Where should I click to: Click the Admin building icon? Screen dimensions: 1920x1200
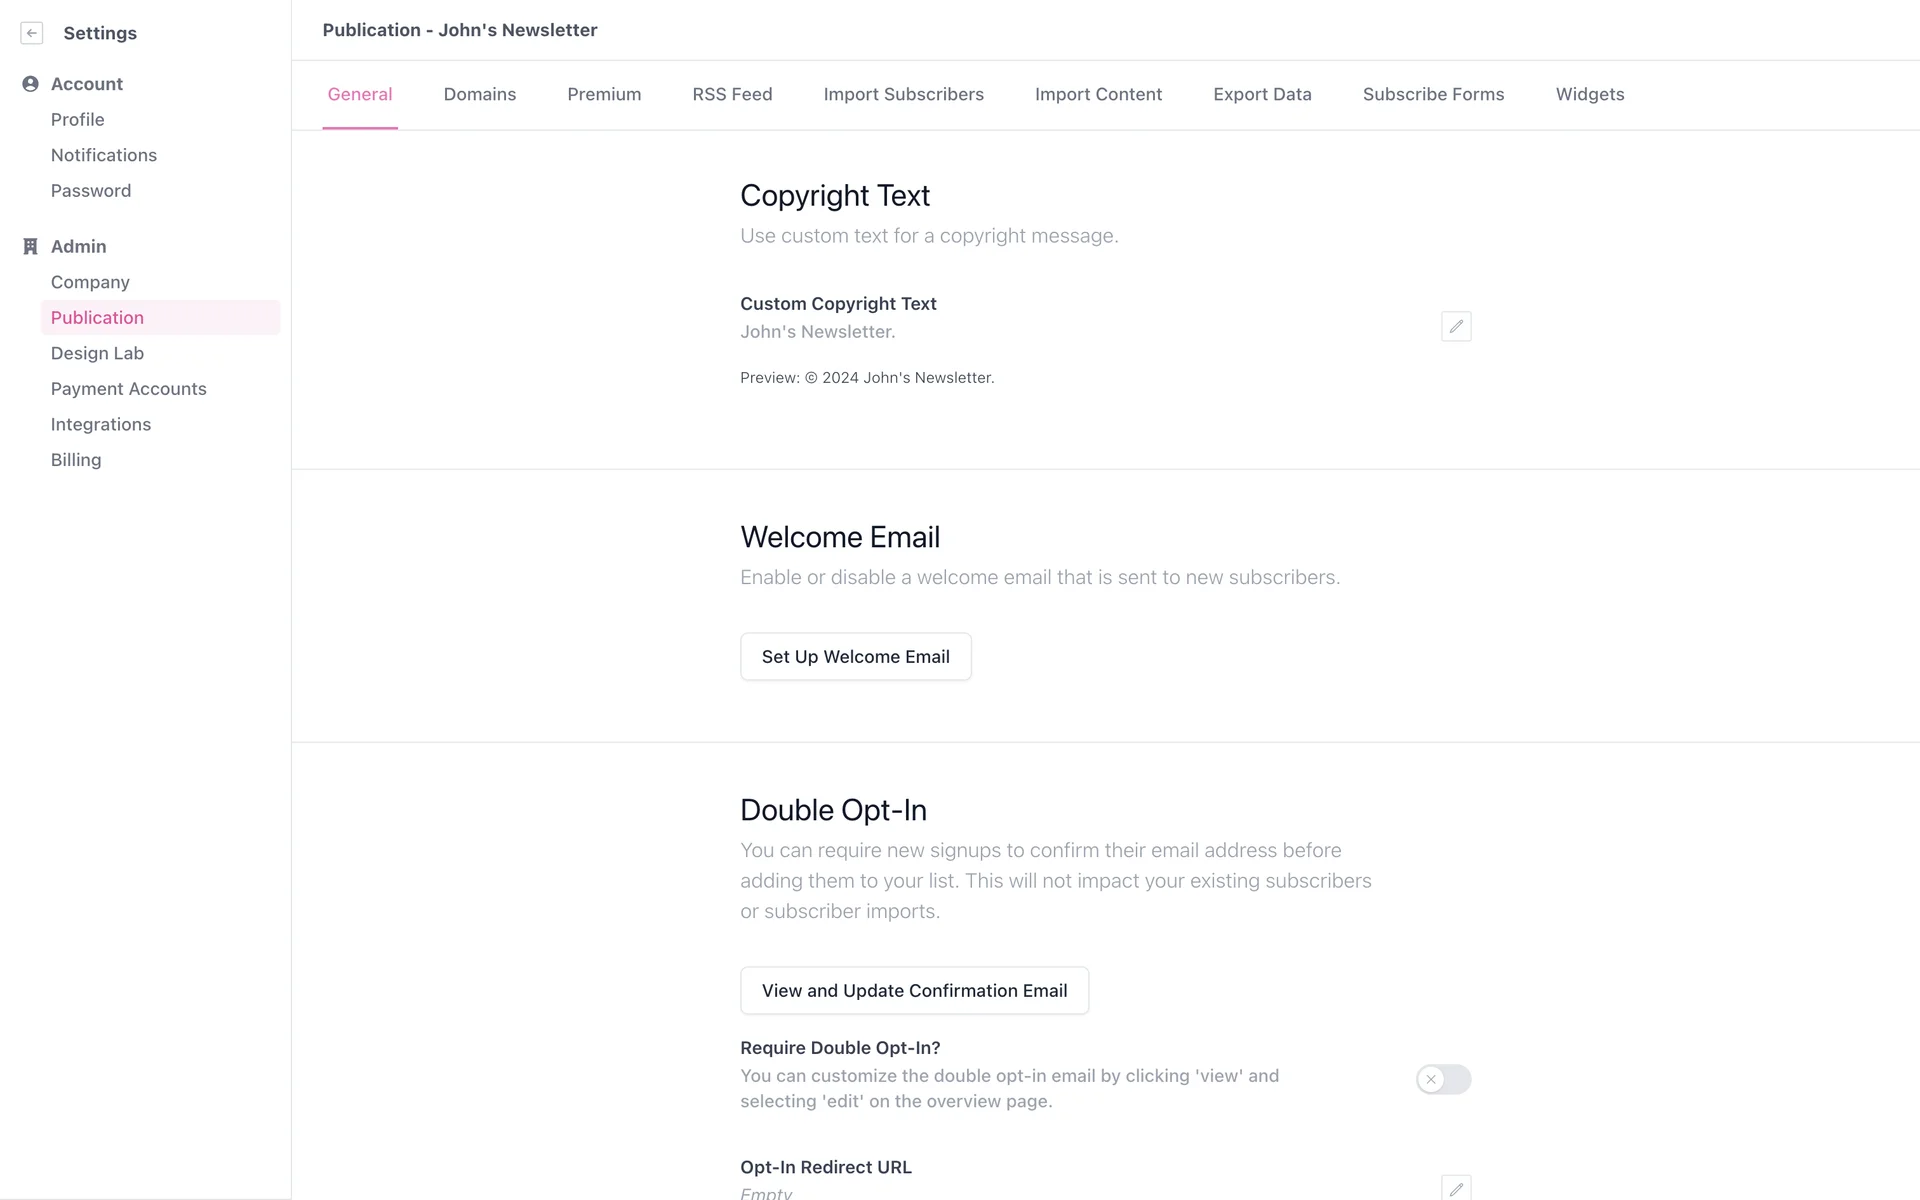tap(30, 246)
